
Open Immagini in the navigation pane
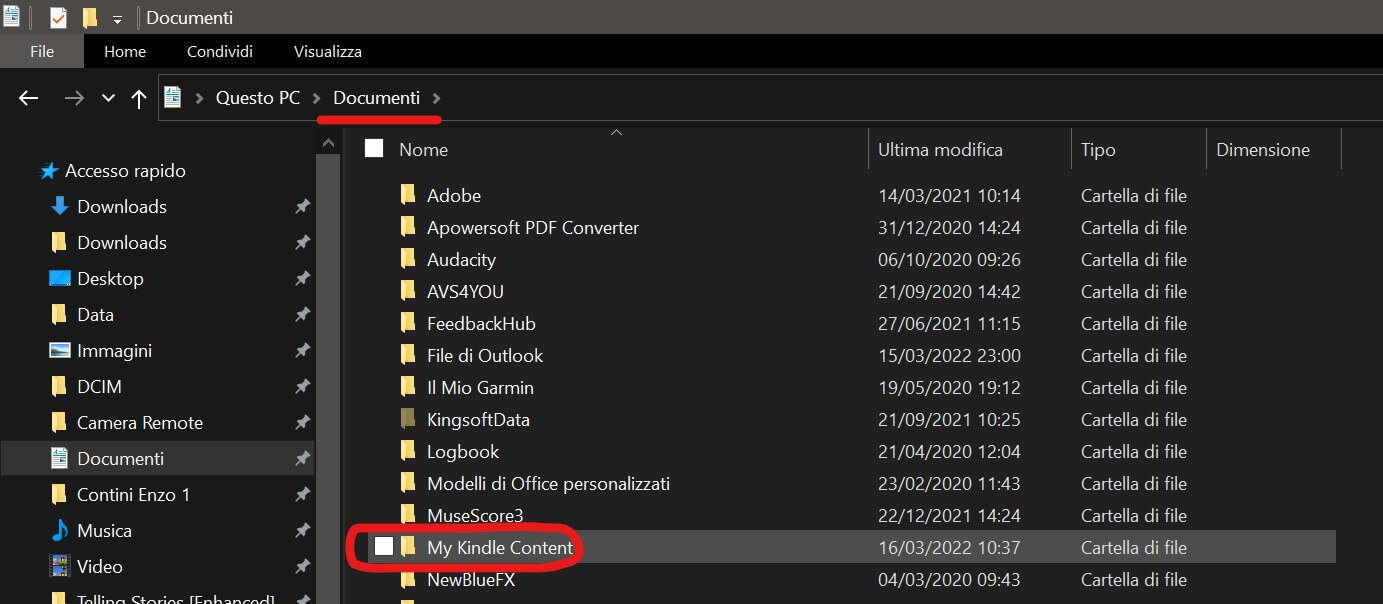114,351
